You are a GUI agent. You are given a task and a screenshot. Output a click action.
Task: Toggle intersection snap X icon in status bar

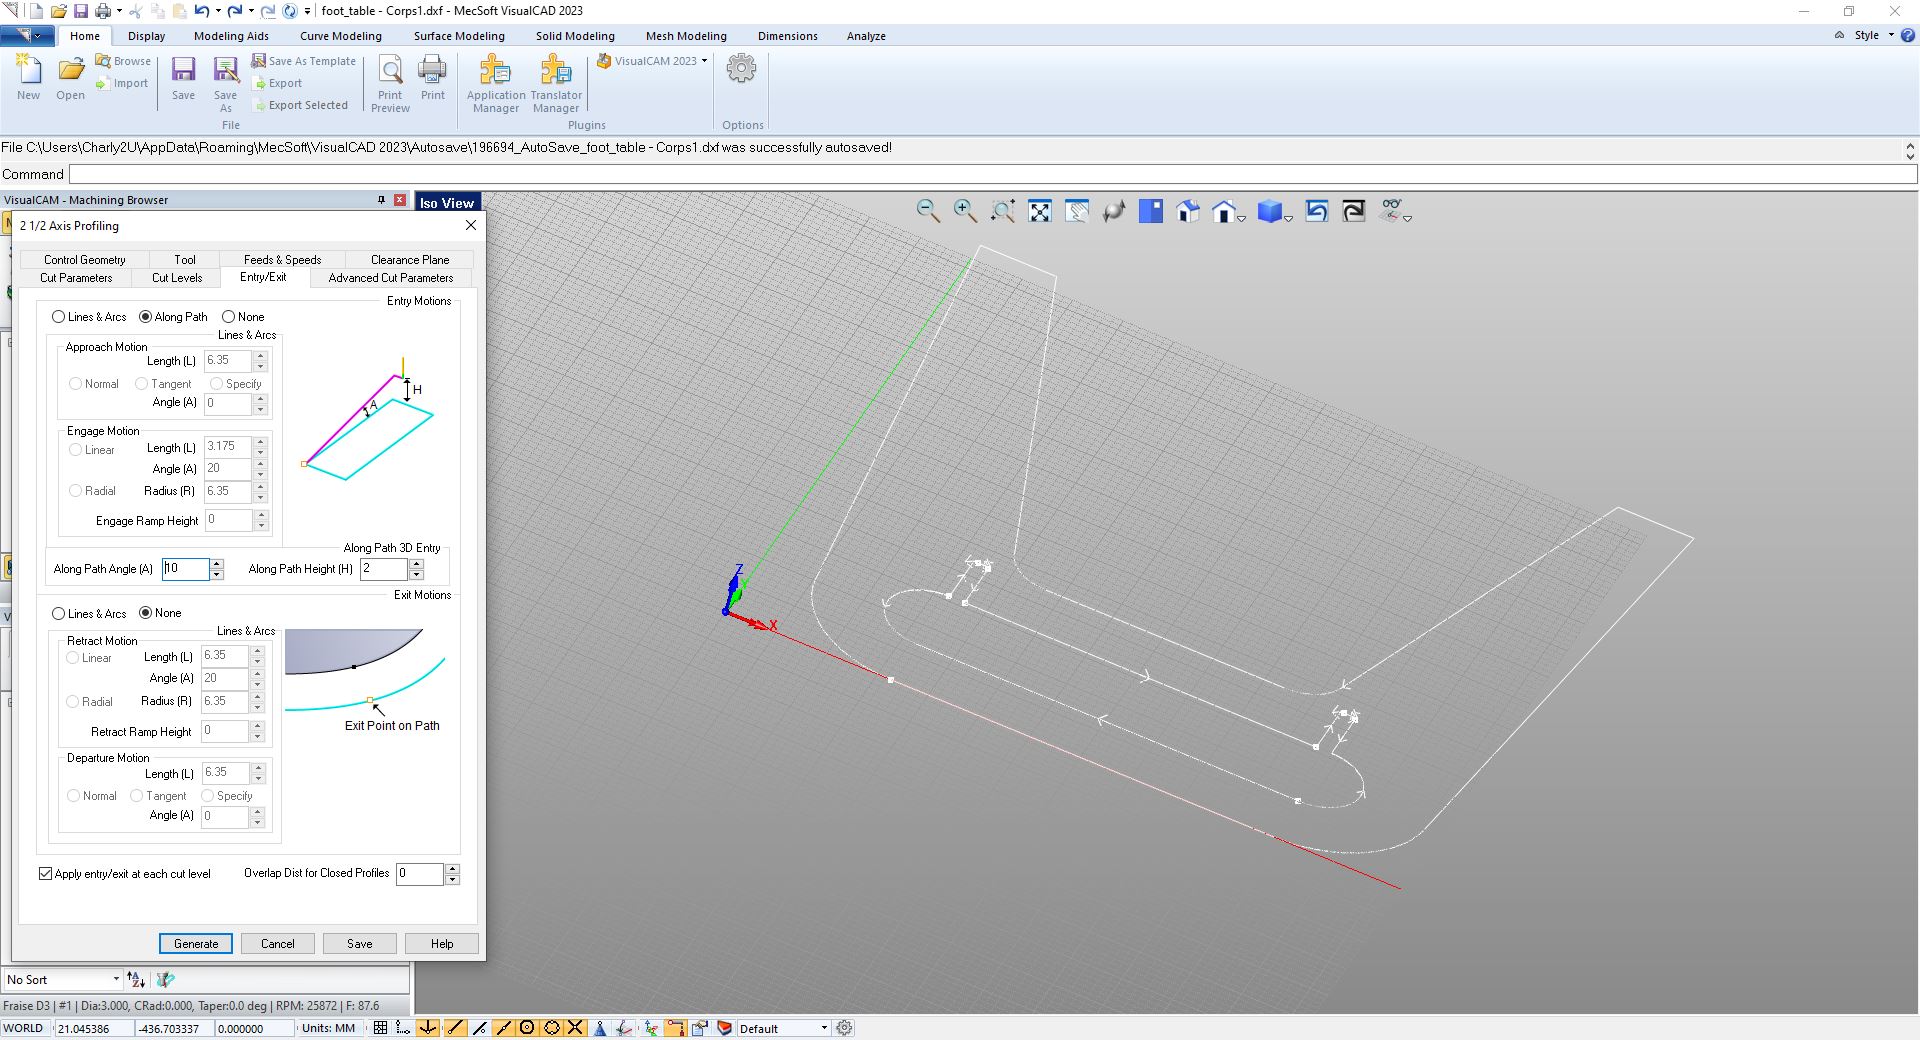576,1028
